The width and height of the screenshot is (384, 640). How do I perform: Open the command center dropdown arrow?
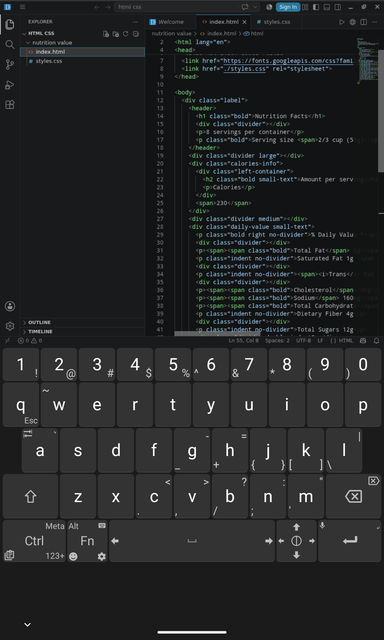pyautogui.click(x=255, y=7)
